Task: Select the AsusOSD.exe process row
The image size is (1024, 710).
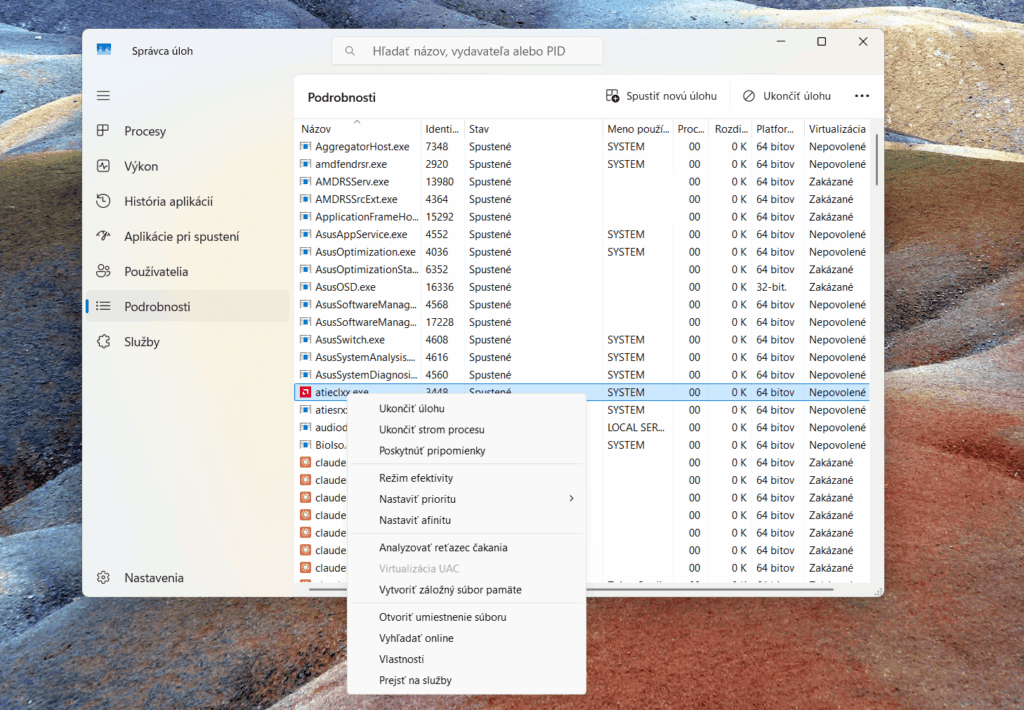Action: 581,287
